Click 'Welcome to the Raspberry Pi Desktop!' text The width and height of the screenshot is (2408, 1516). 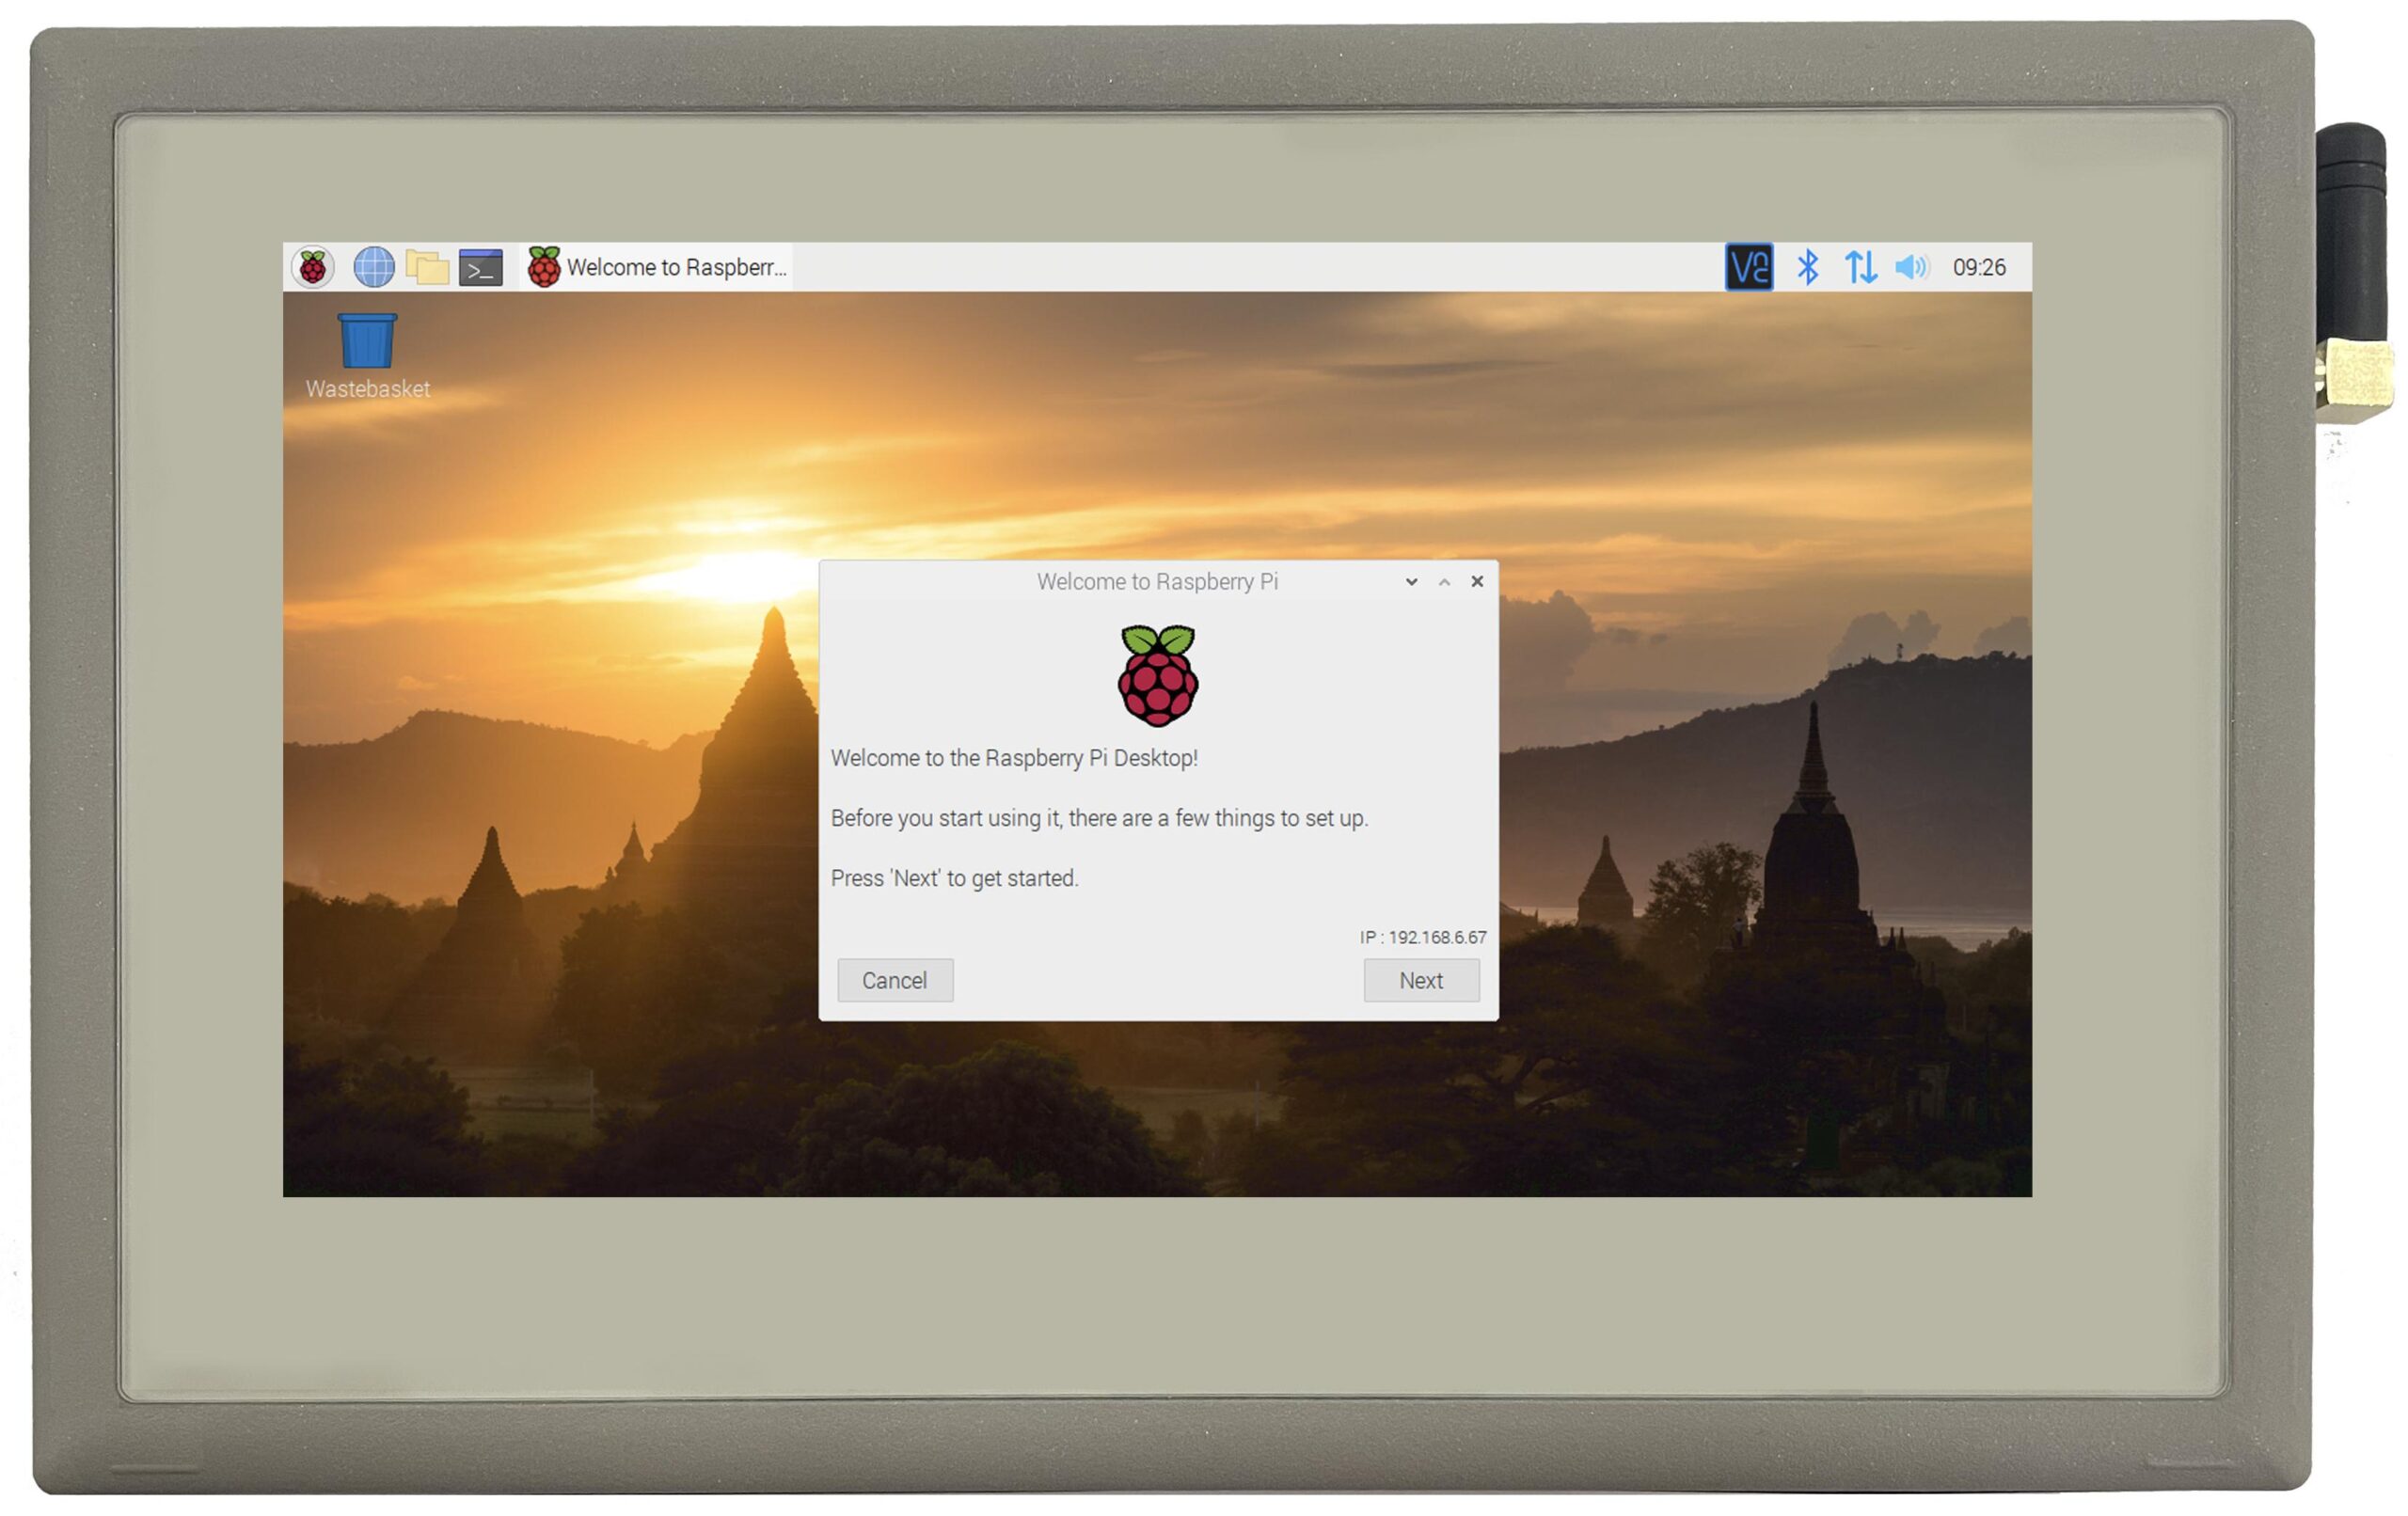1014,758
